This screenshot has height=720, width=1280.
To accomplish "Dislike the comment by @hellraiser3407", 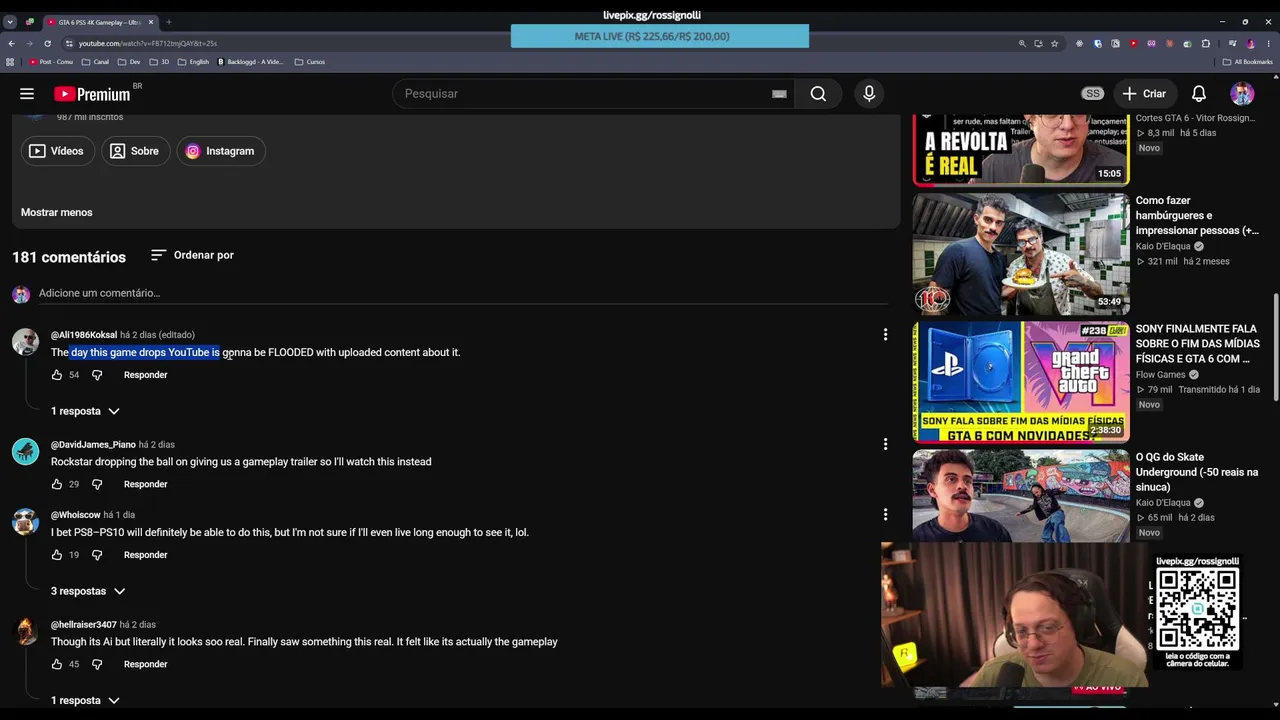I will pos(97,664).
